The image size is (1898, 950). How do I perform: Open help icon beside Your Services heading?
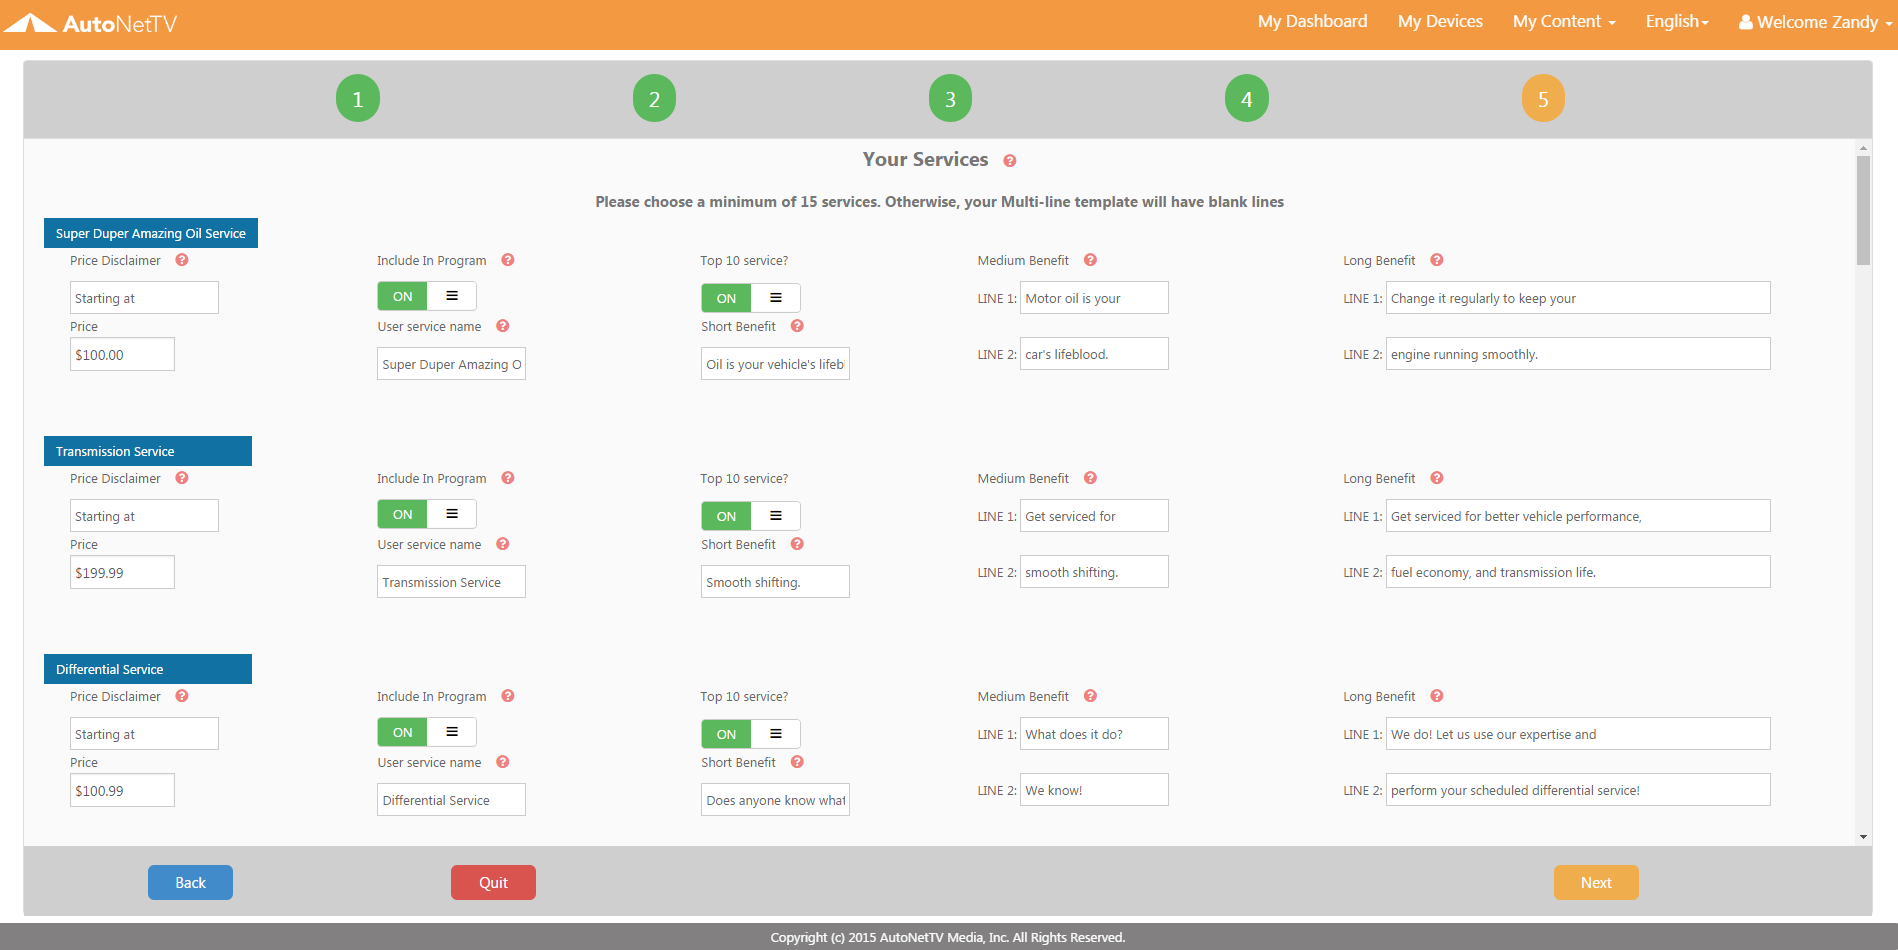click(x=1010, y=161)
